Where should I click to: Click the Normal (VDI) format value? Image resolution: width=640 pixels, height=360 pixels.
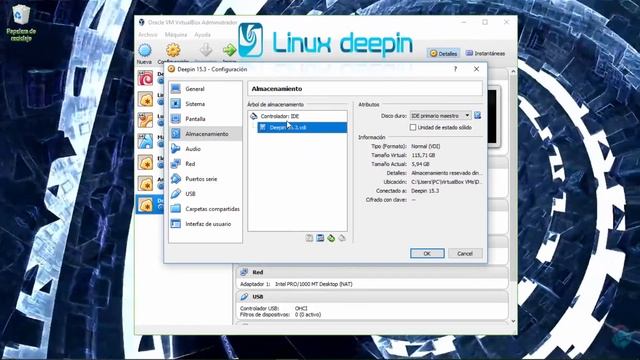[x=426, y=146]
